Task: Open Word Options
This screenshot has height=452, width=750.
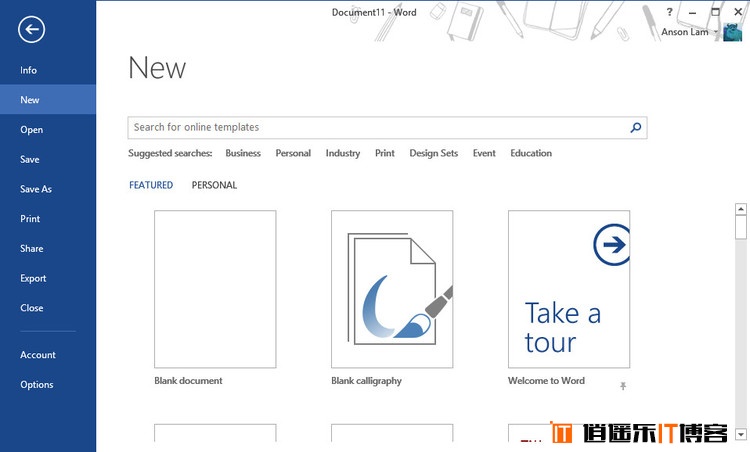Action: tap(37, 384)
